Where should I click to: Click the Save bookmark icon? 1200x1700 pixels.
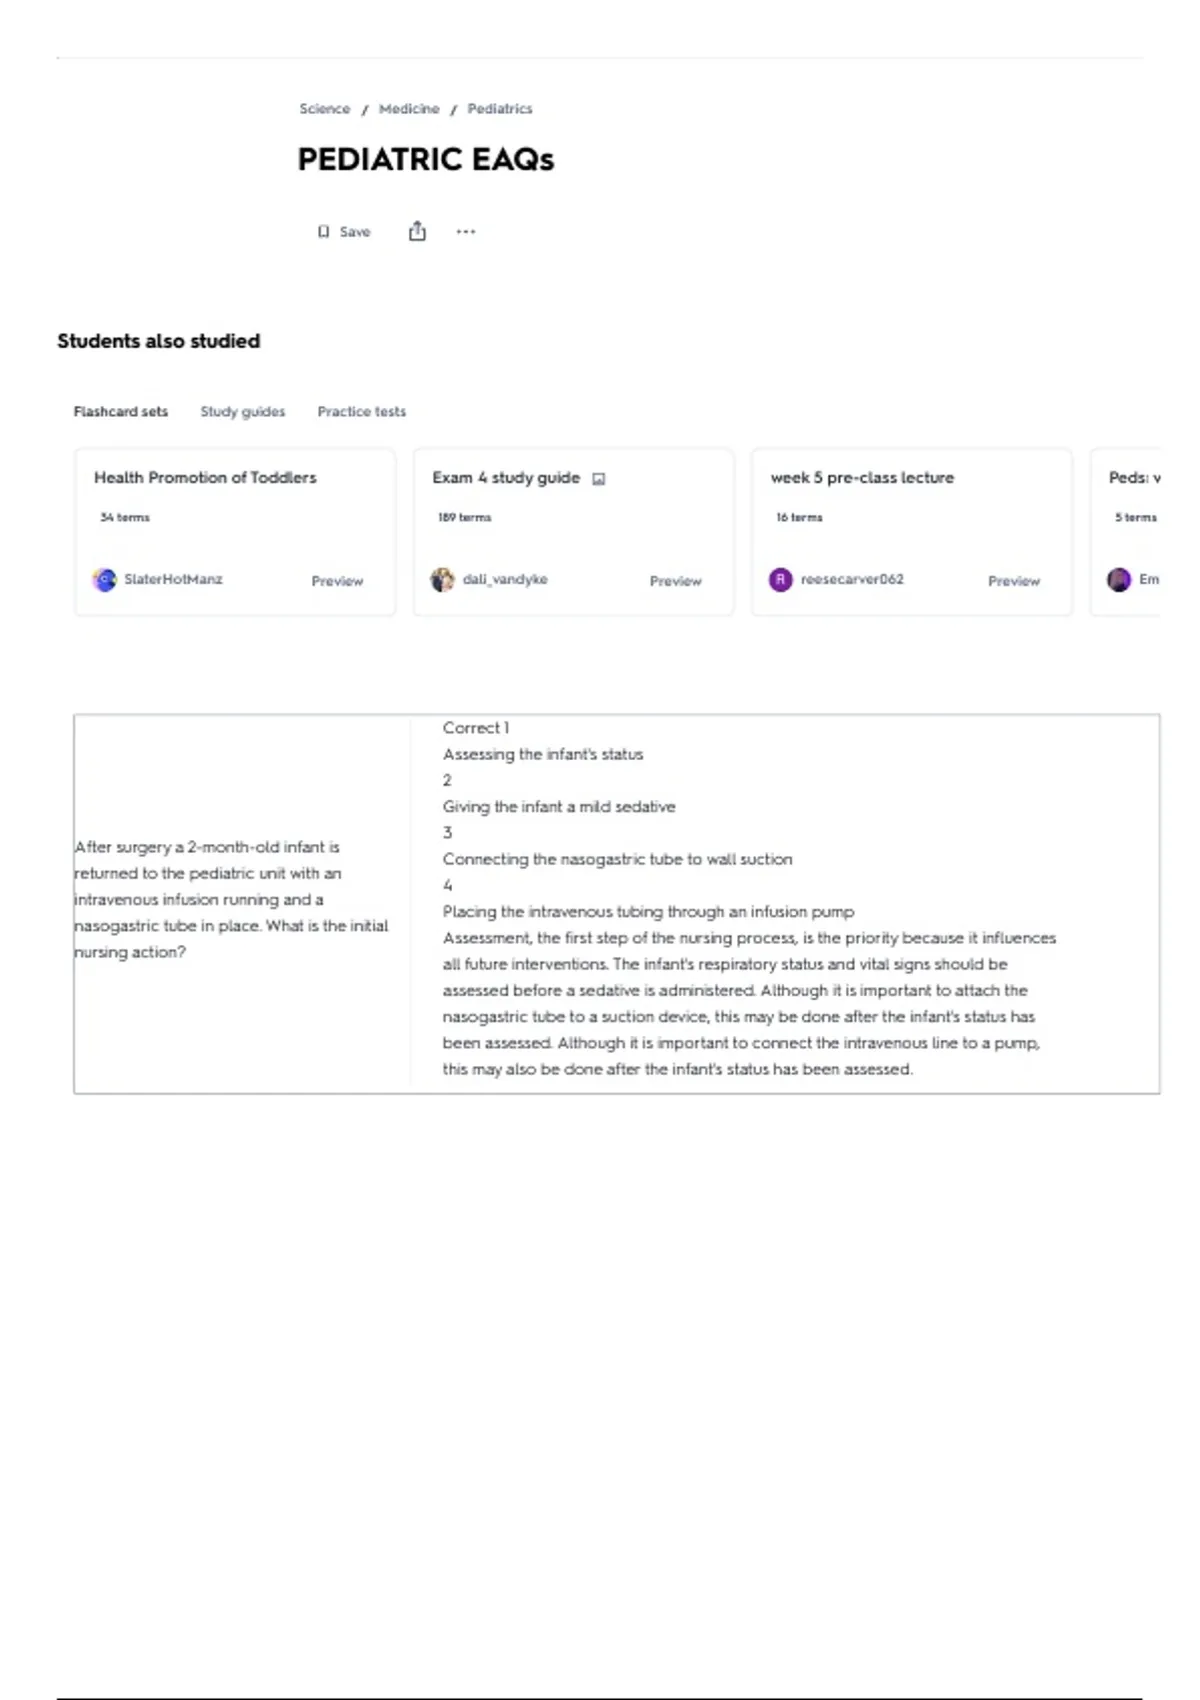click(323, 232)
